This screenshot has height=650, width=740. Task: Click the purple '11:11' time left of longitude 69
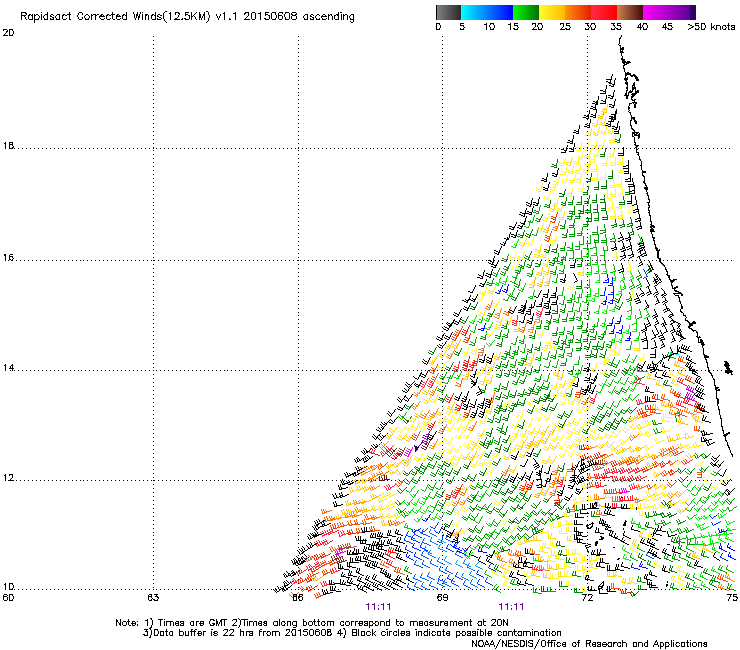click(x=378, y=607)
